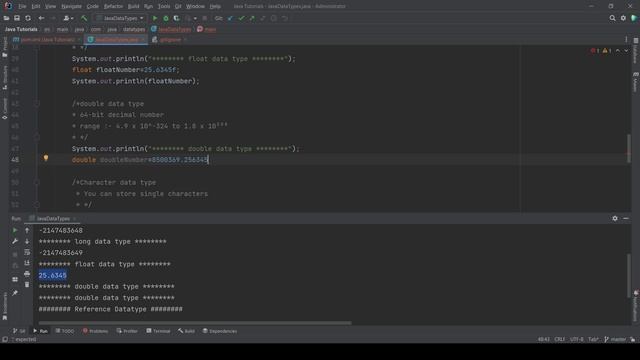Click the Open folder icon in toolbar

click(6, 18)
